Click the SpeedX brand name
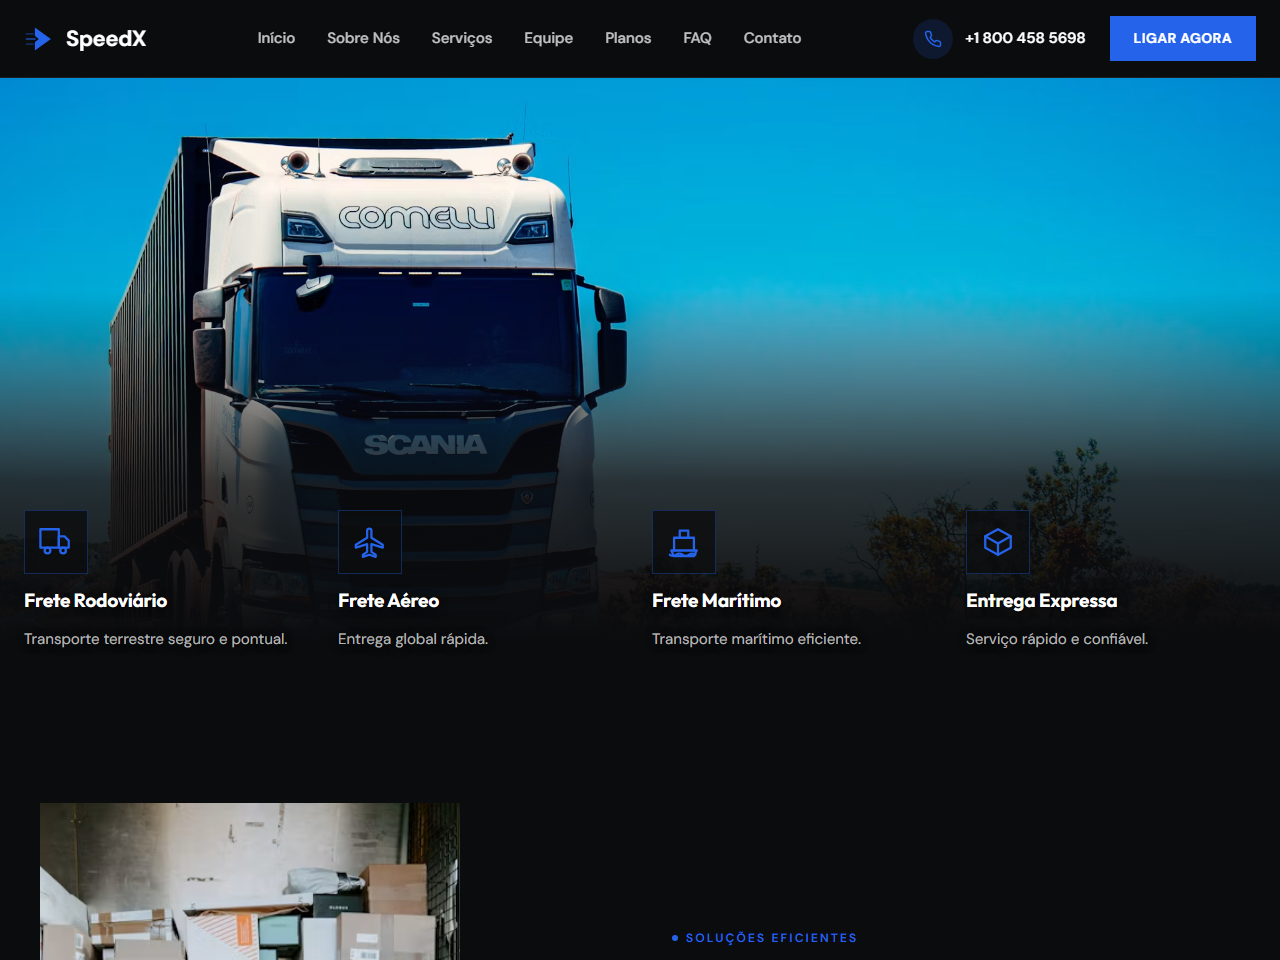 pyautogui.click(x=106, y=39)
